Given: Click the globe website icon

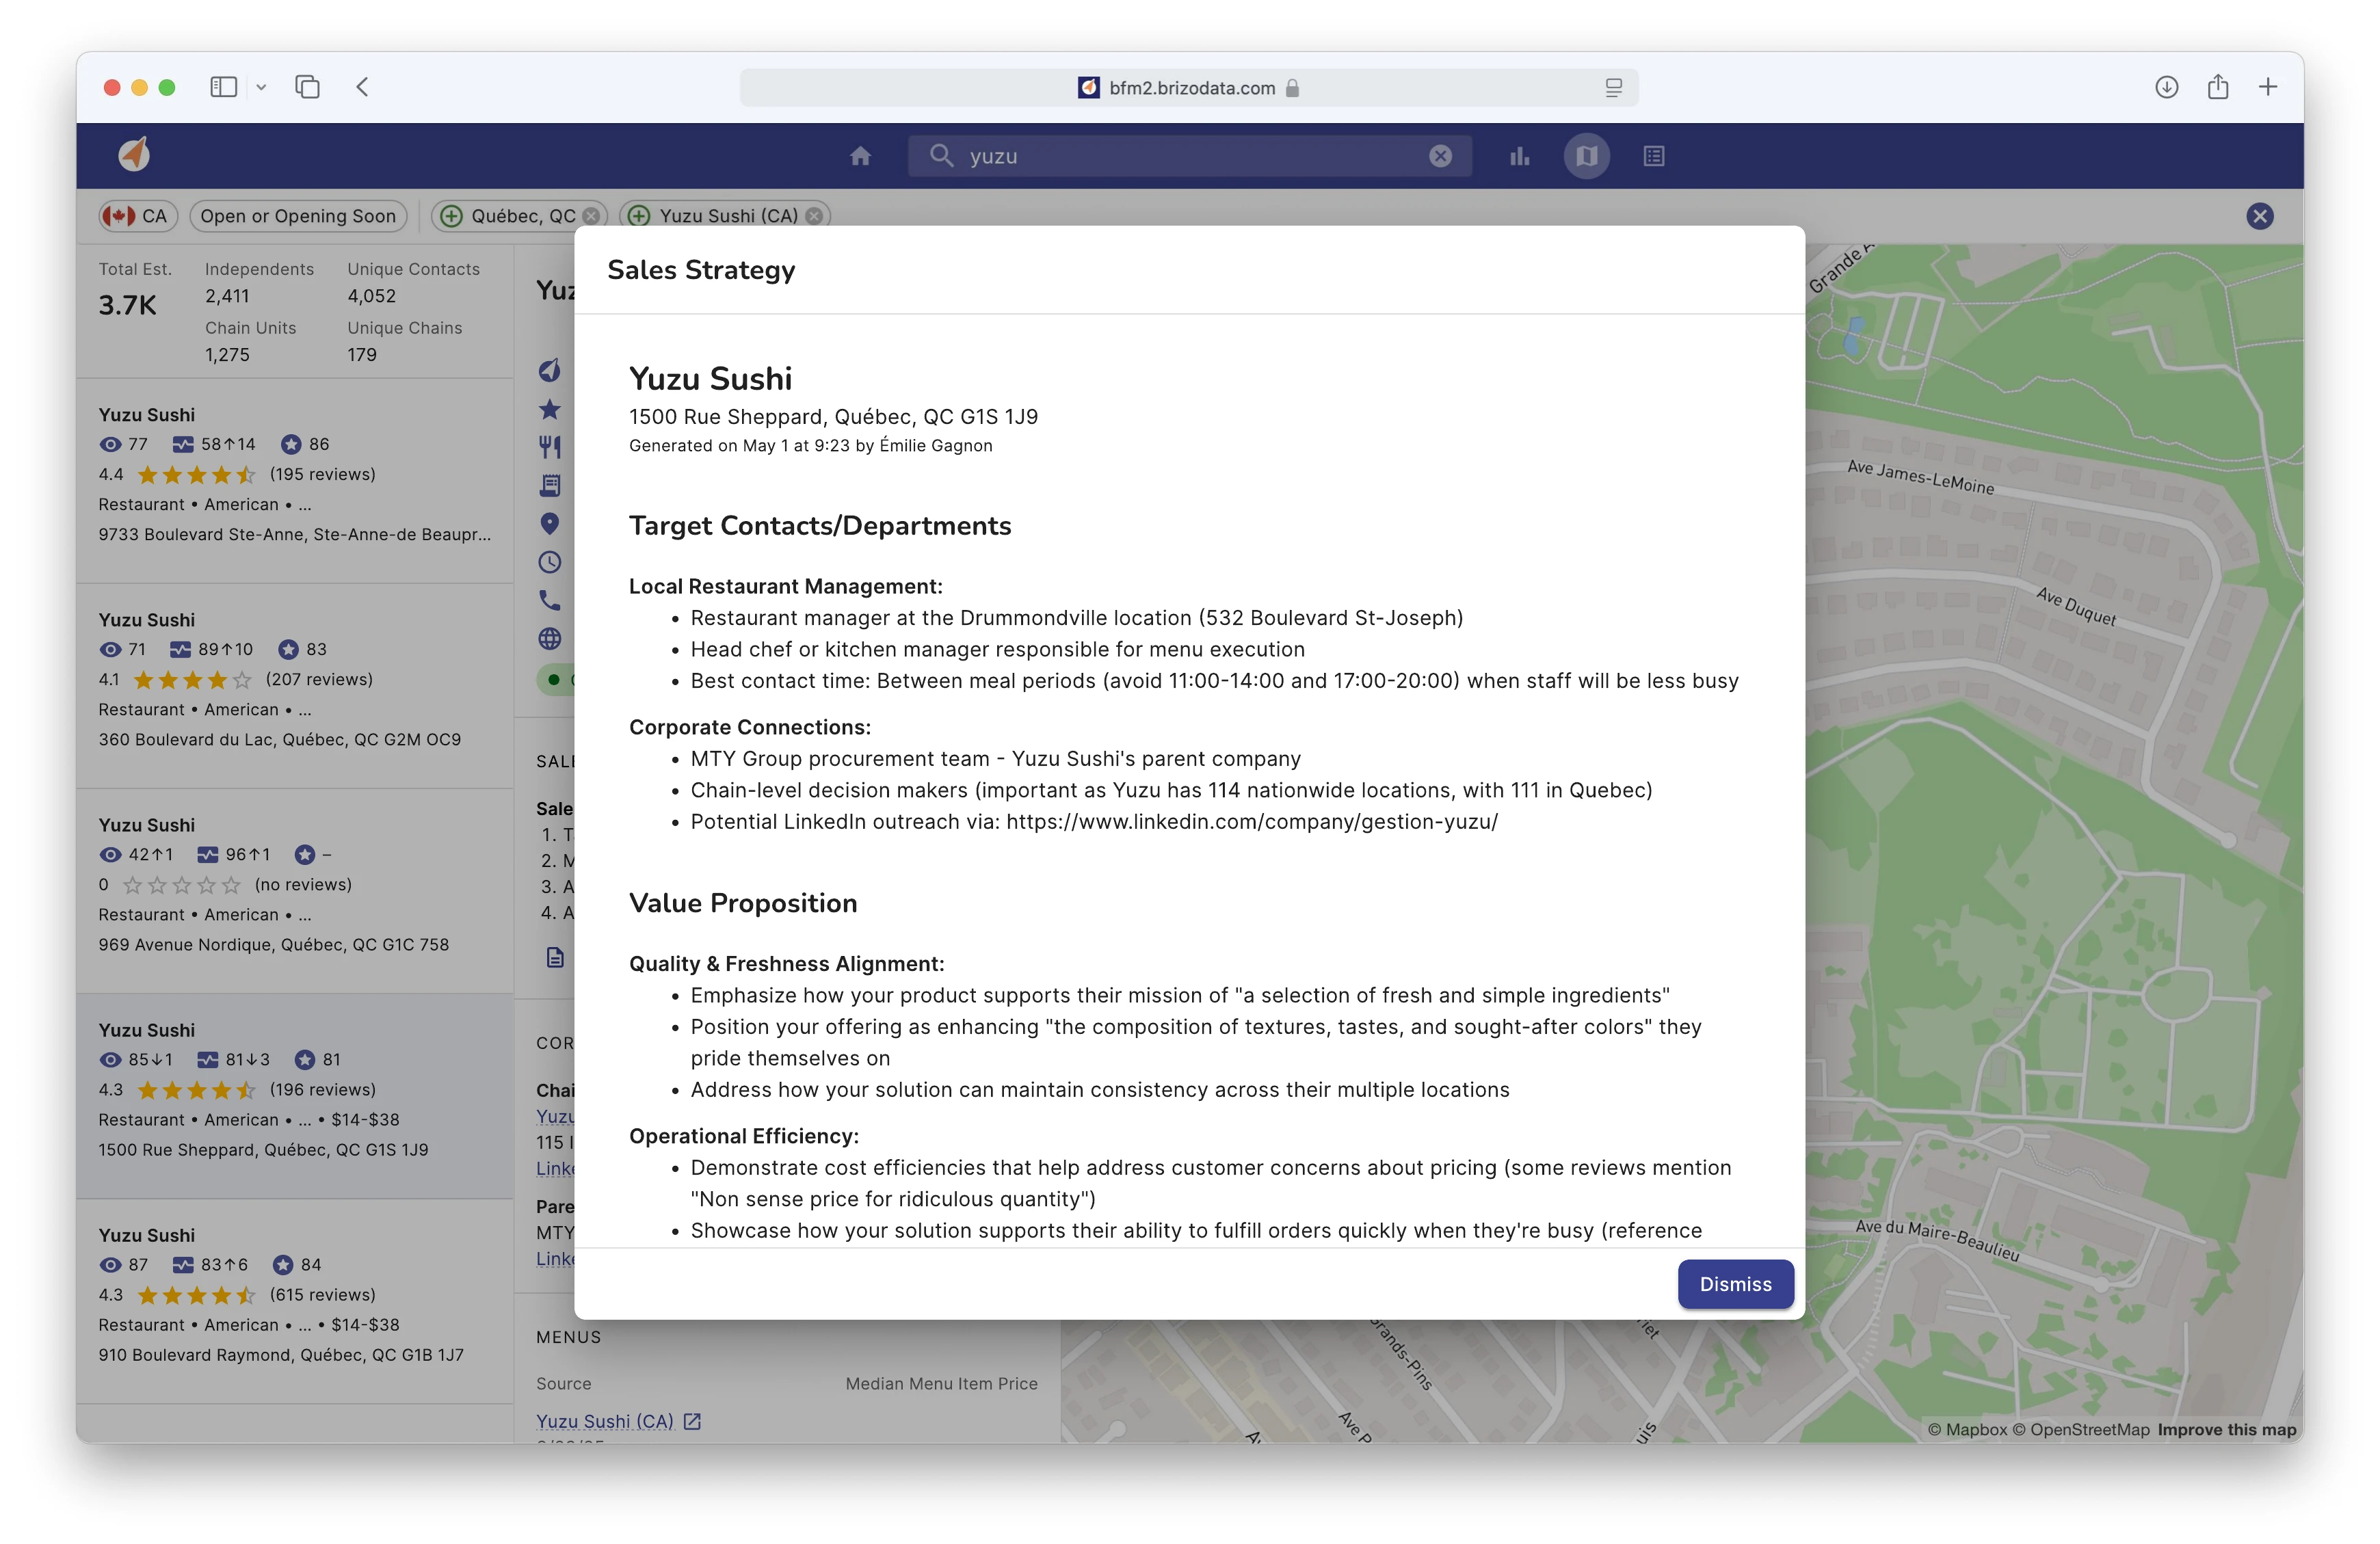Looking at the screenshot, I should 549,638.
